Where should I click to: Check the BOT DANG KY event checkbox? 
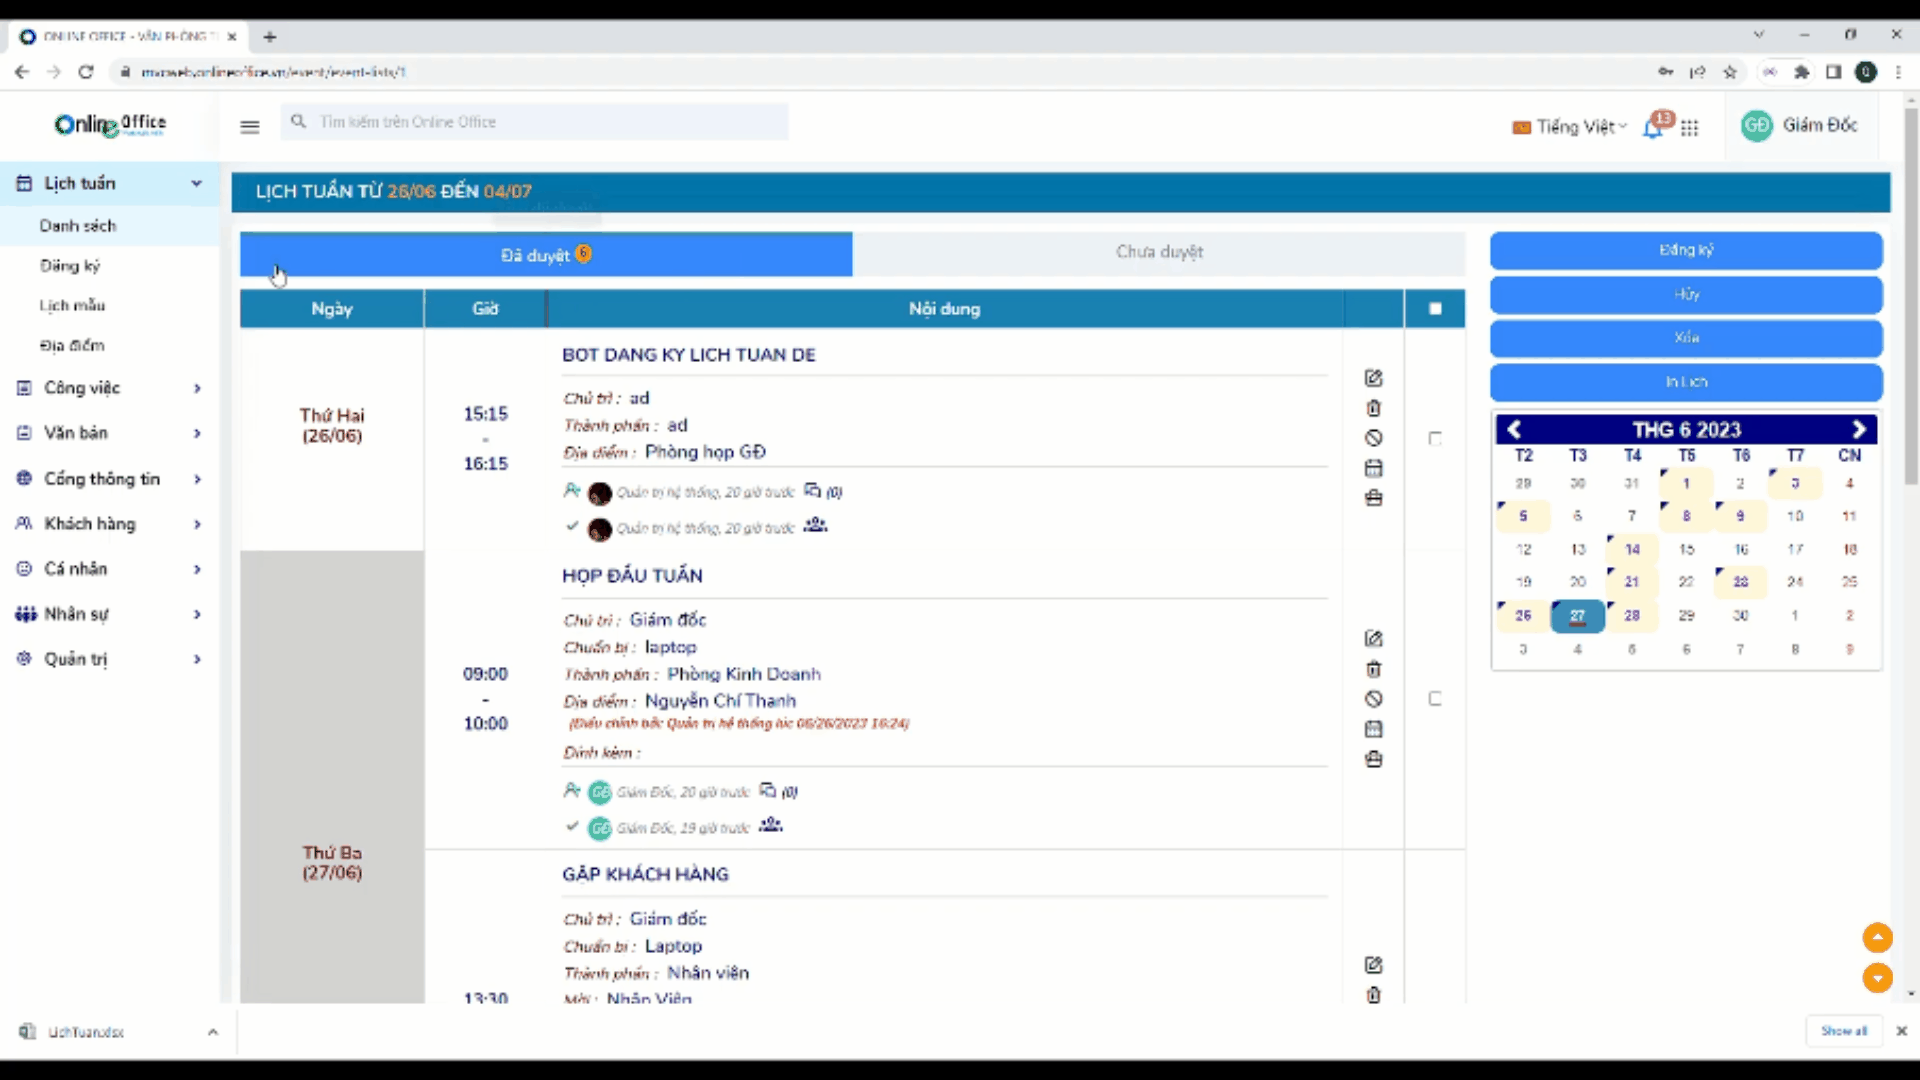pos(1435,438)
